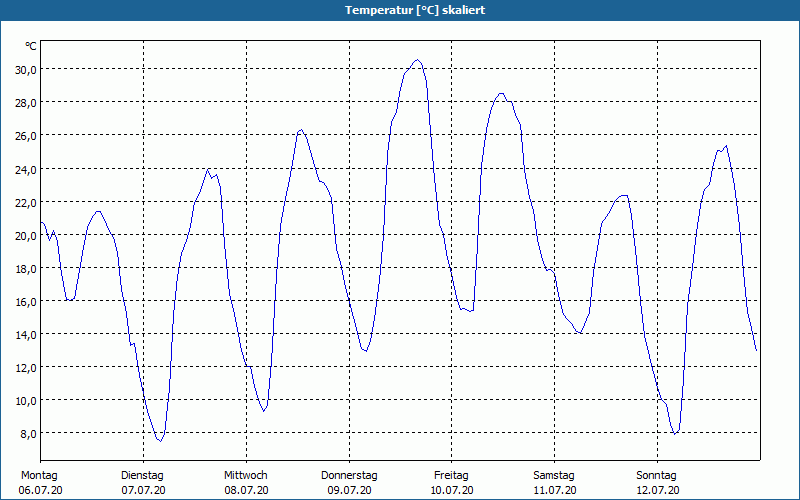Click the 16,0 y-axis label
The height and width of the screenshot is (500, 800).
coord(26,302)
